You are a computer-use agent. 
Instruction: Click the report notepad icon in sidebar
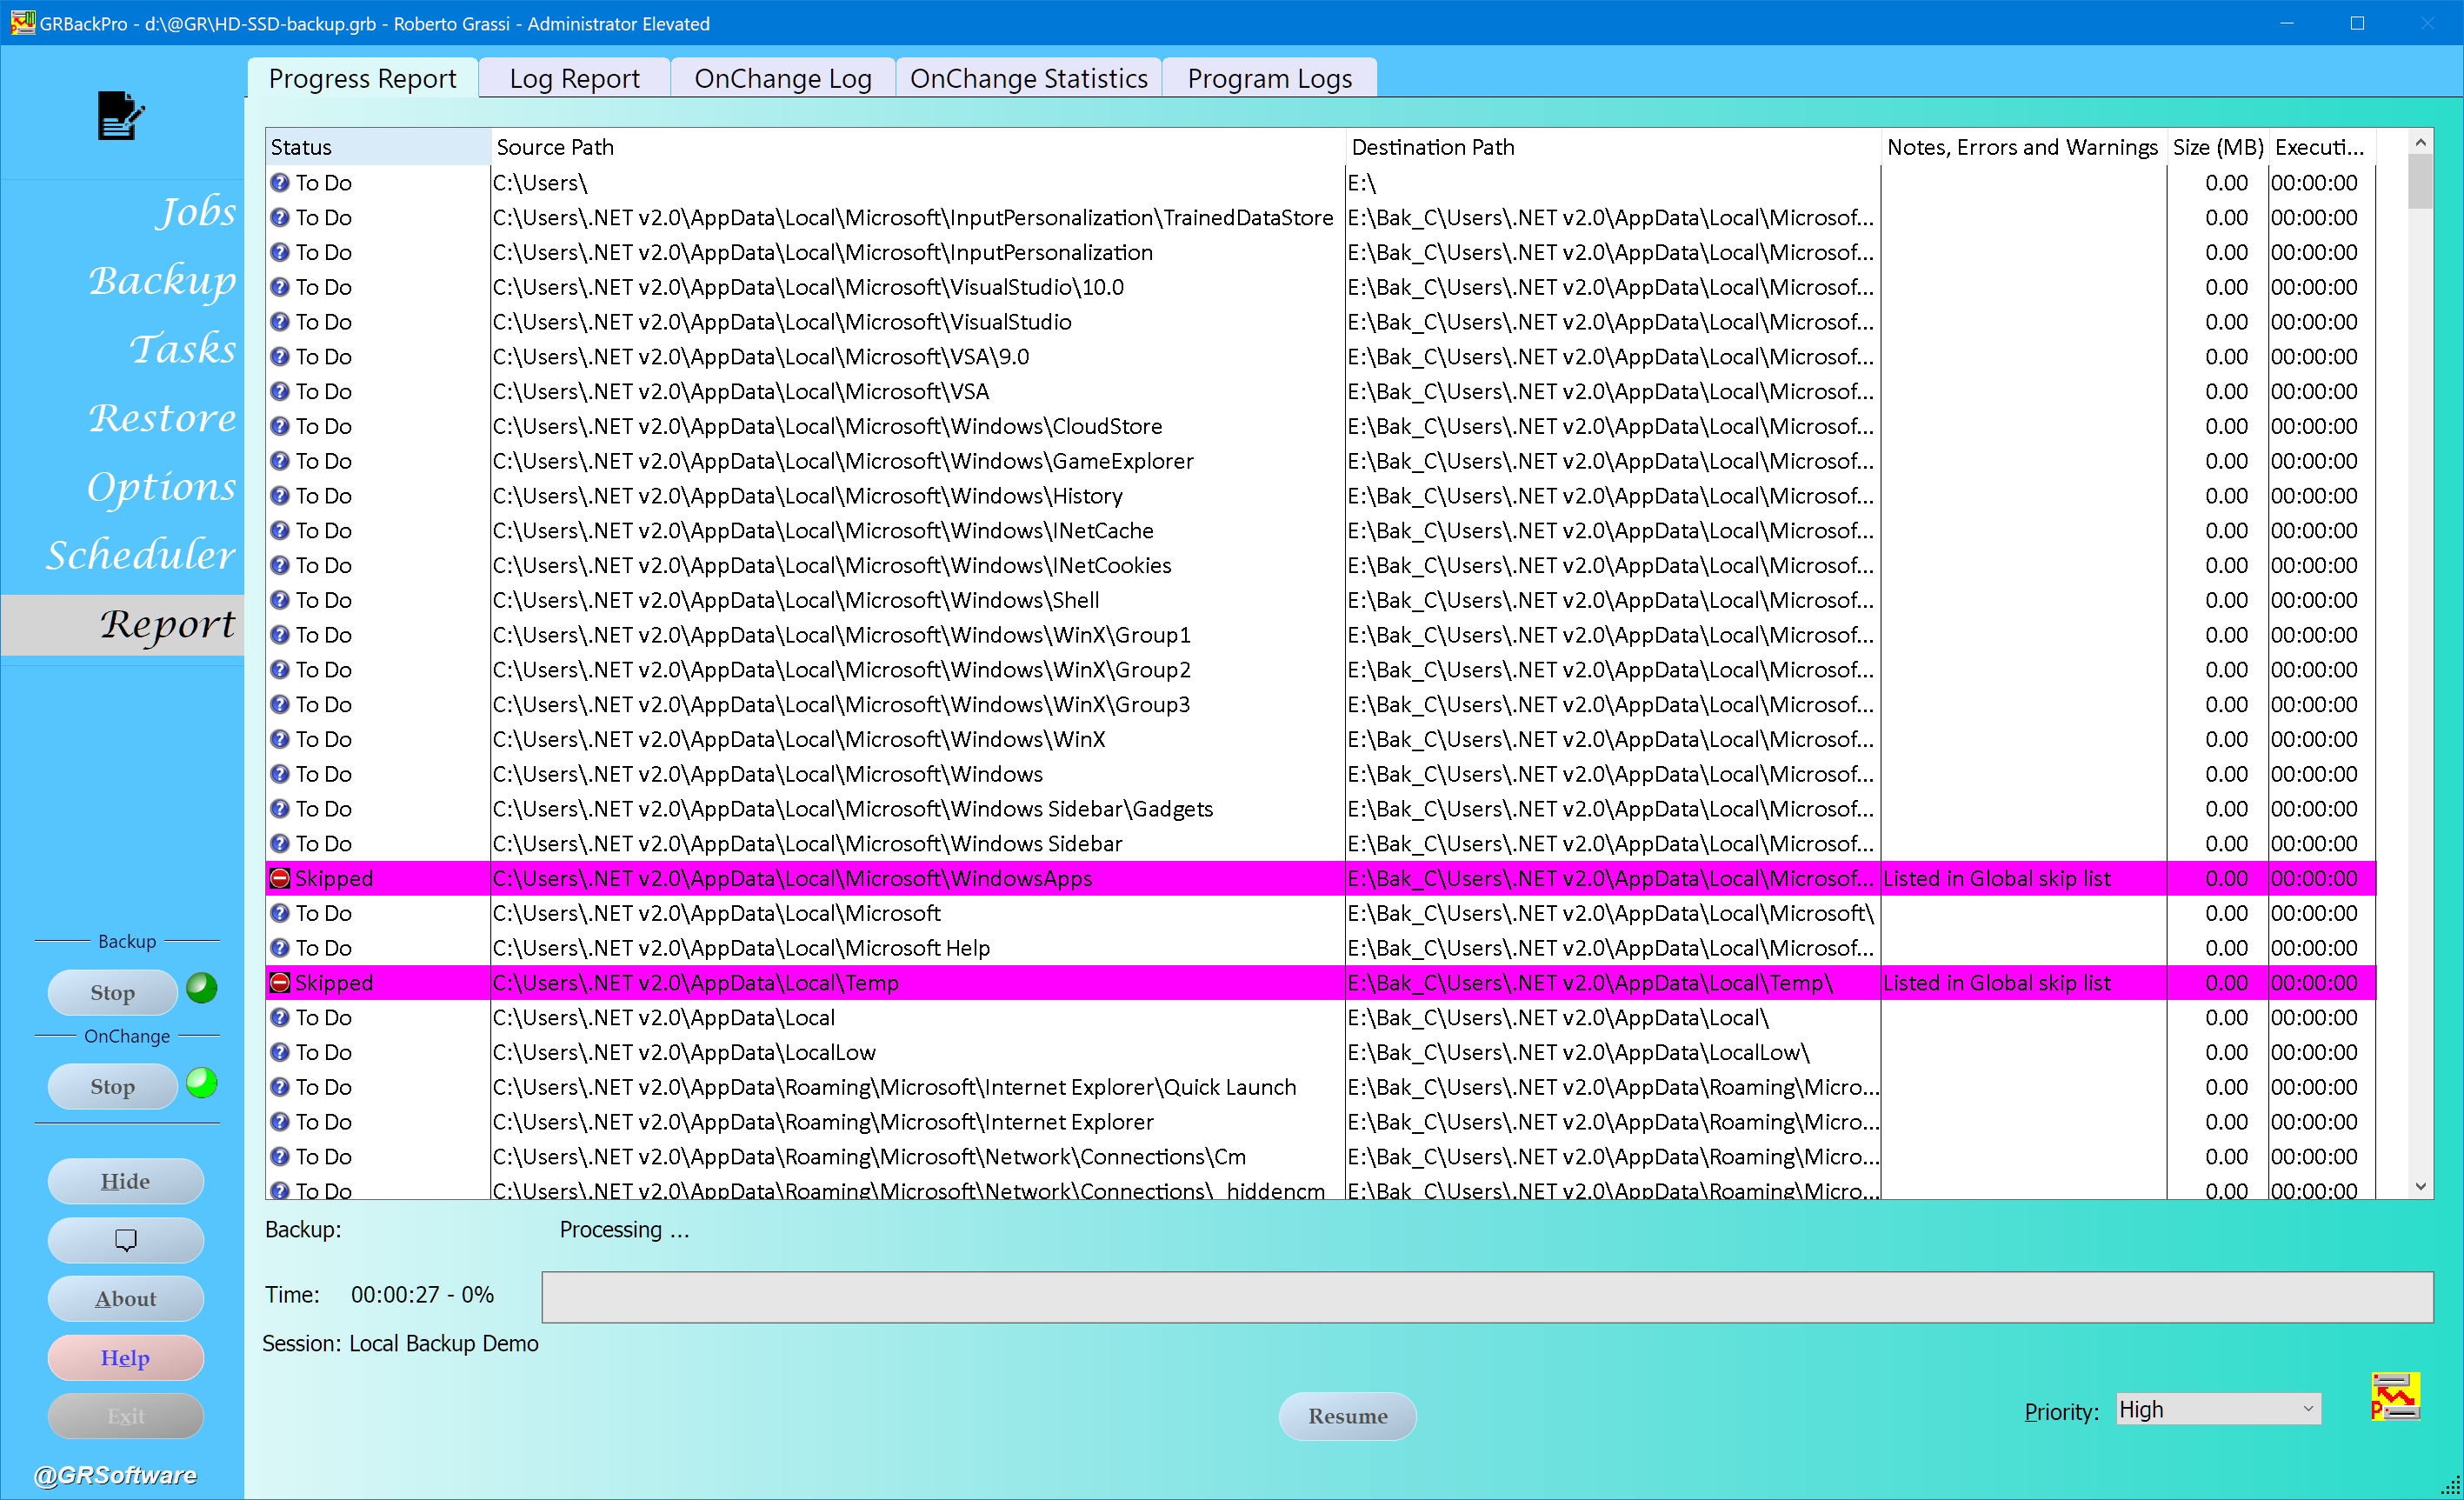point(120,116)
